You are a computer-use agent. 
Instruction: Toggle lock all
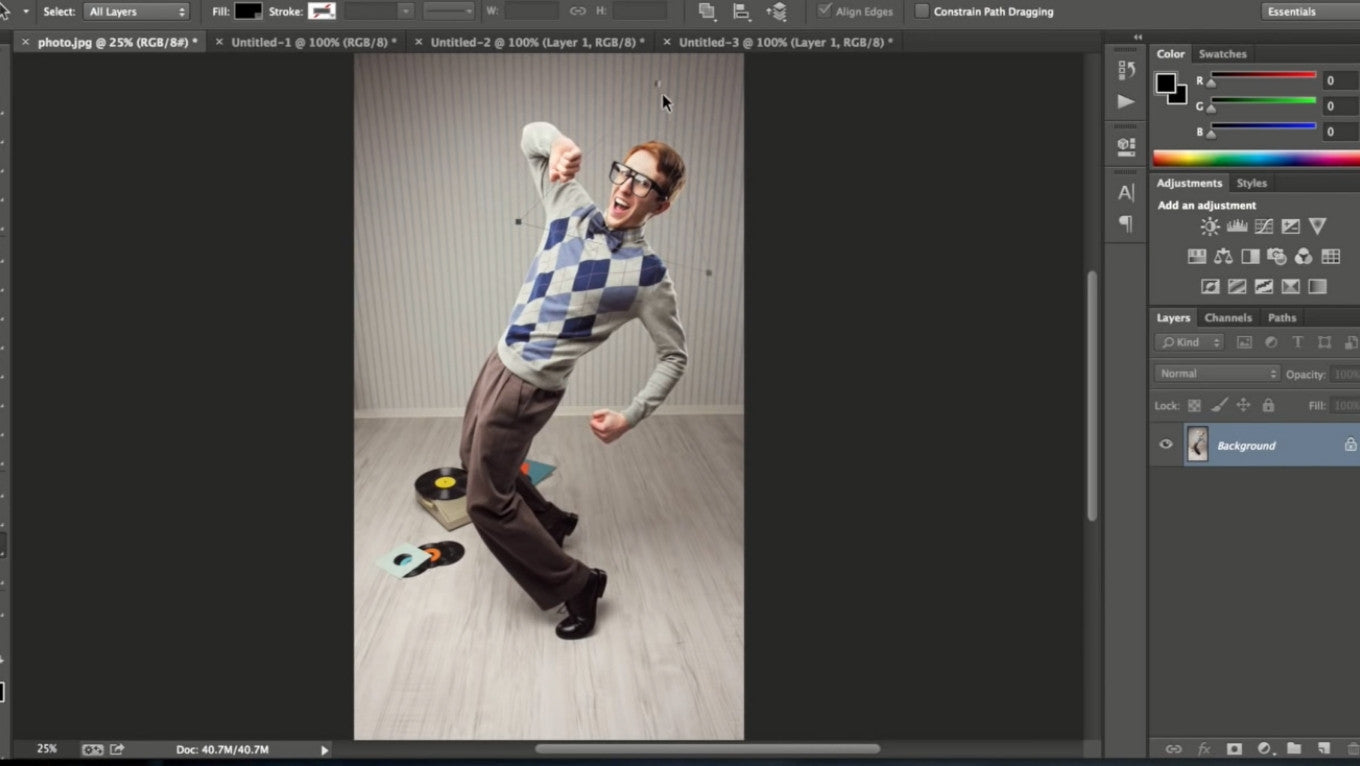[x=1268, y=406]
